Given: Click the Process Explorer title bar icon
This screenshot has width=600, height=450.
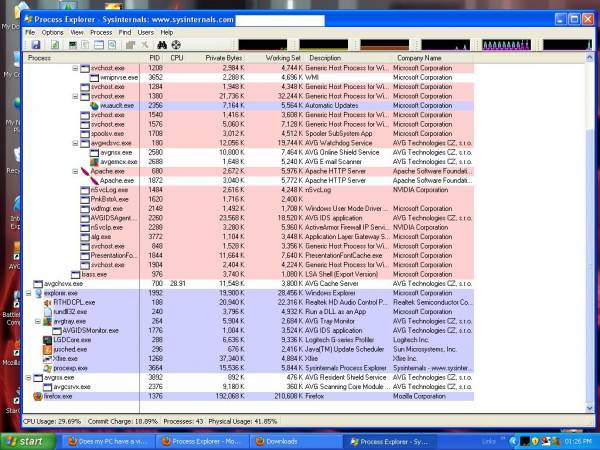Looking at the screenshot, I should pyautogui.click(x=28, y=19).
